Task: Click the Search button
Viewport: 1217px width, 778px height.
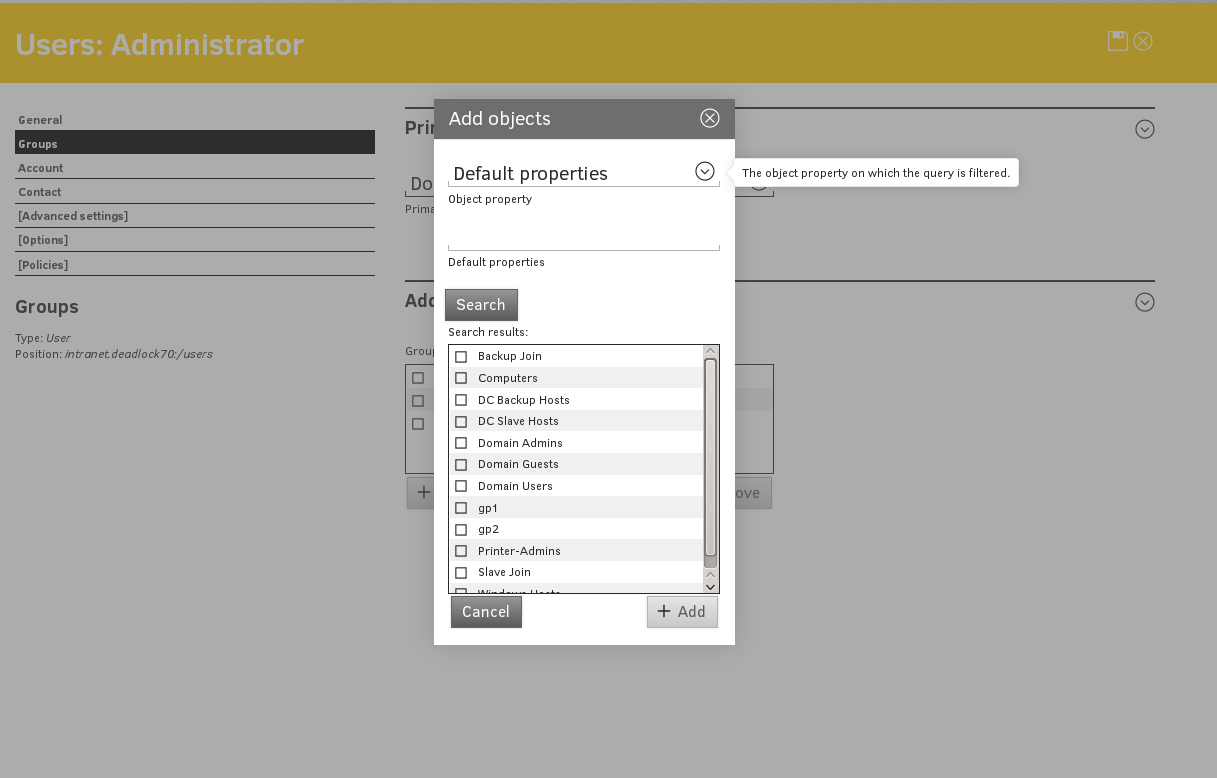Action: 481,305
